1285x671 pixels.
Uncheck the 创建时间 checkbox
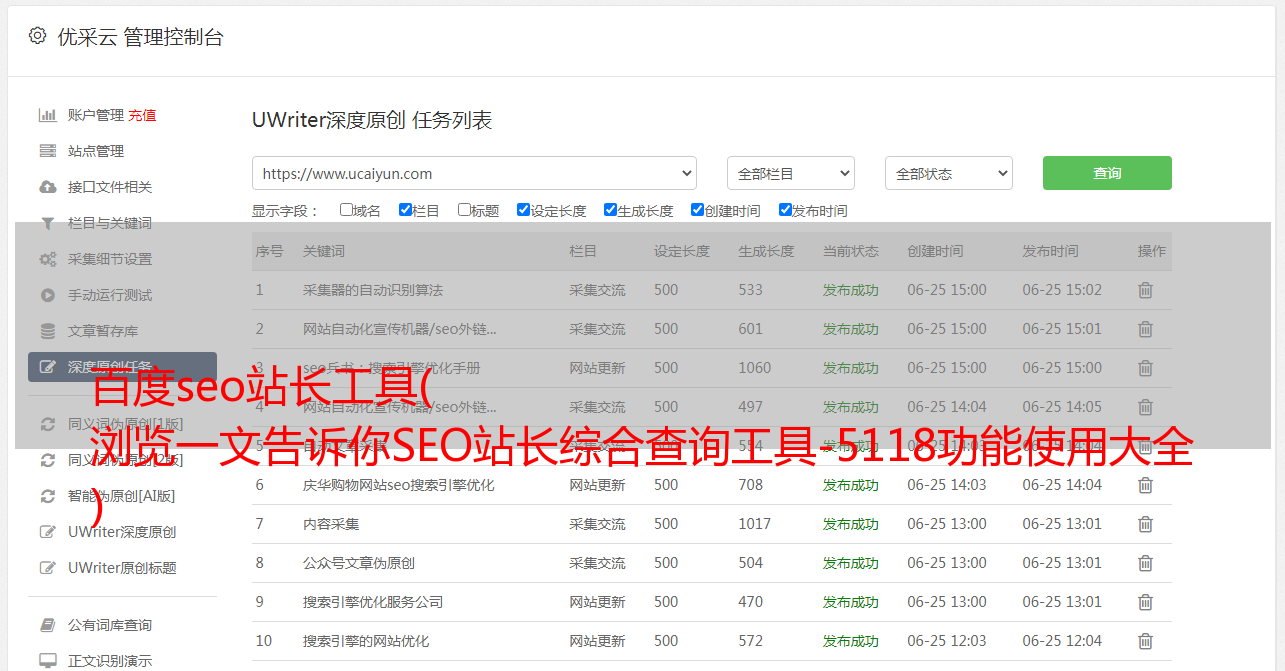pos(697,210)
